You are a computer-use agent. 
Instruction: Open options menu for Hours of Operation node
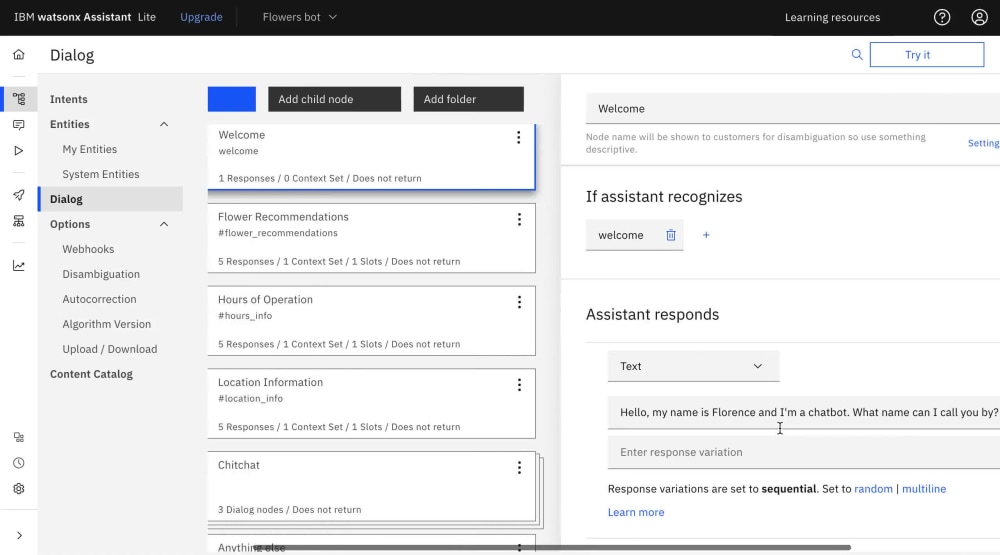(x=519, y=302)
